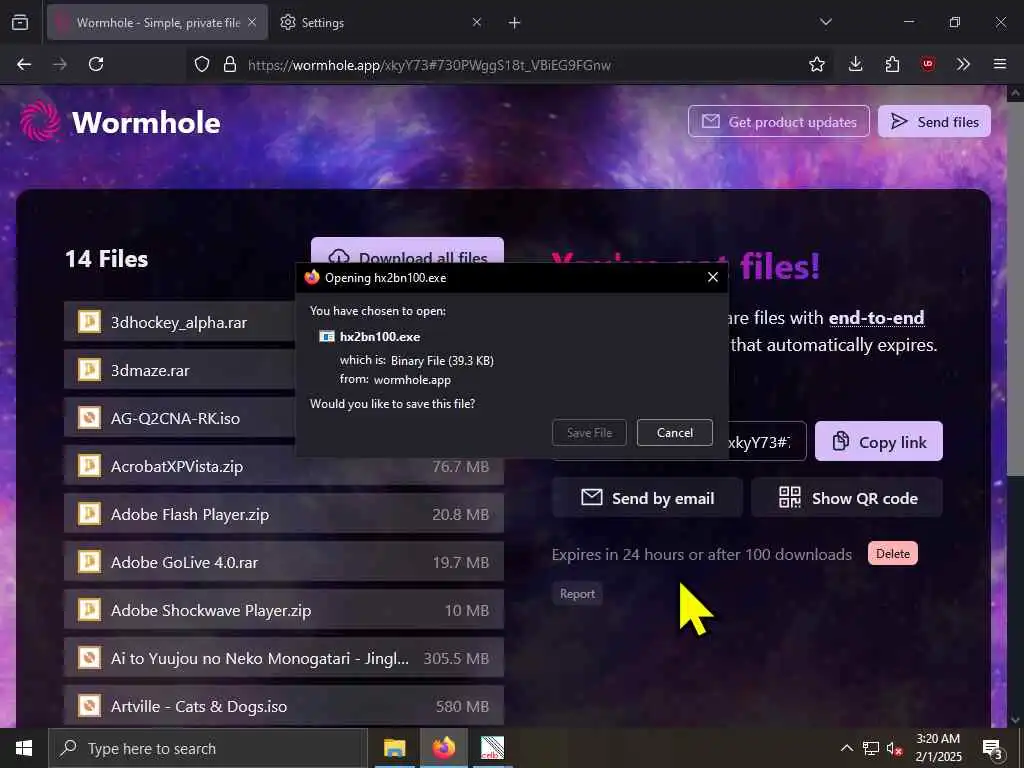Close the Opening hx2bn100.exe dialog
Viewport: 1024px width, 768px height.
coord(712,277)
